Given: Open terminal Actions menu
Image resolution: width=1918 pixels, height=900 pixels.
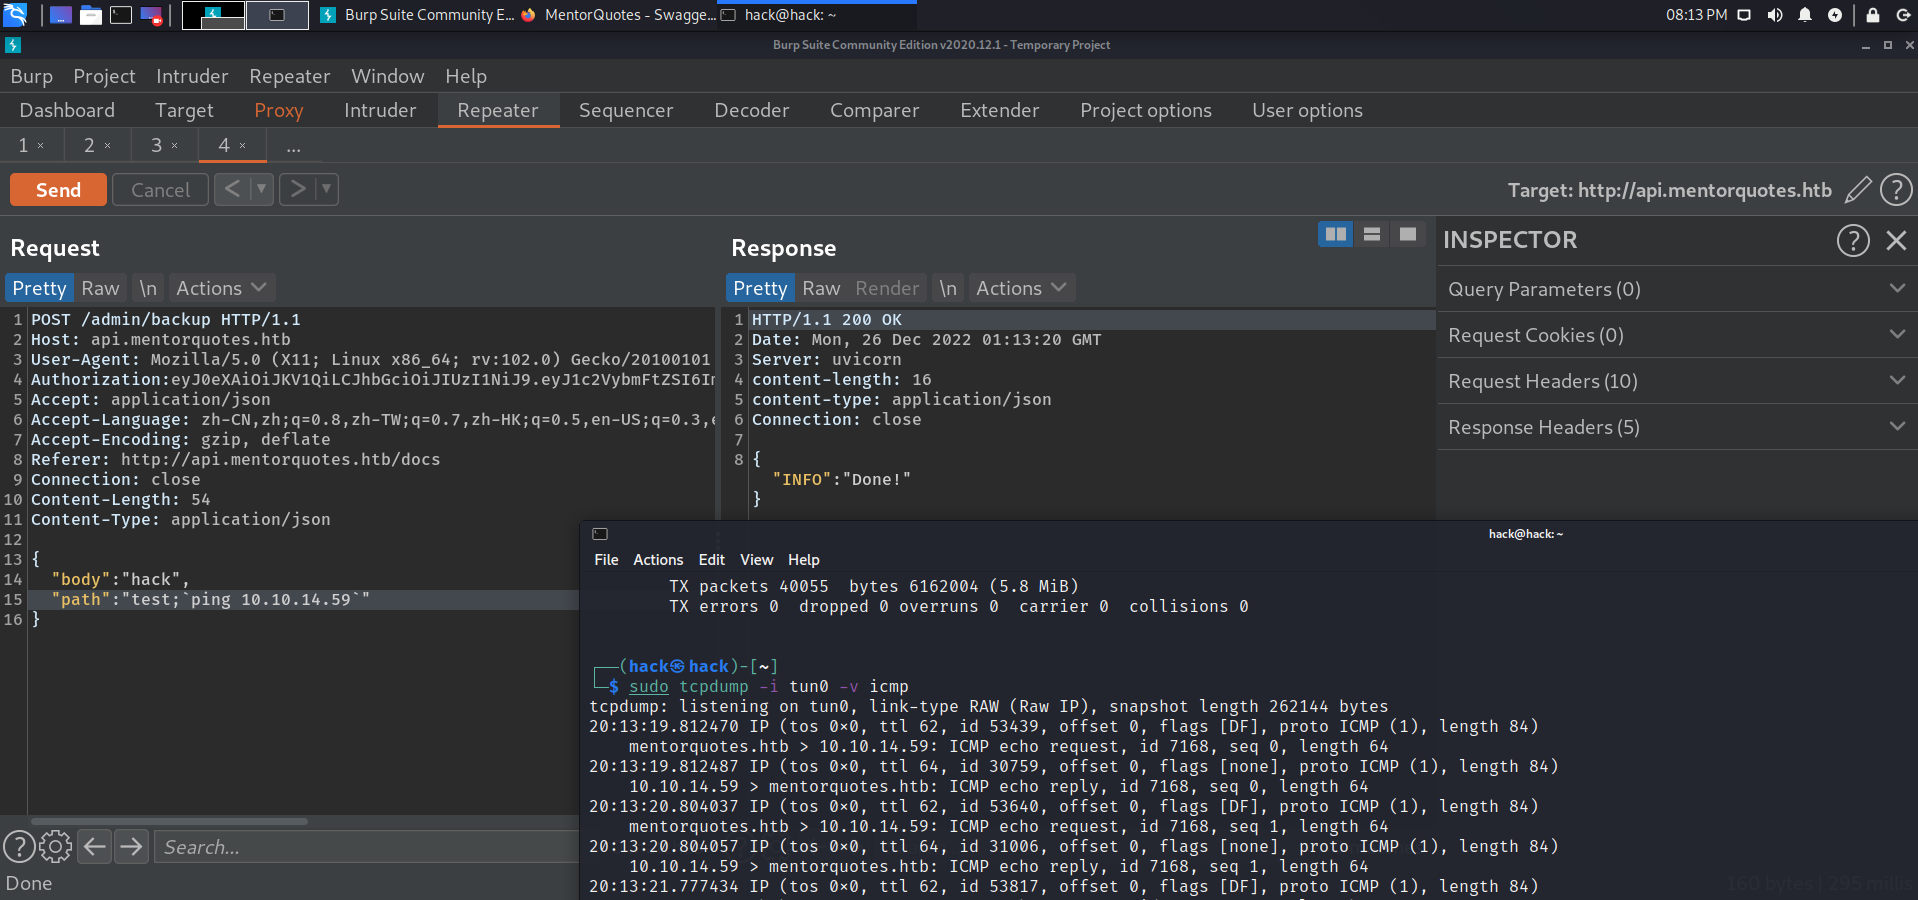Looking at the screenshot, I should [x=658, y=560].
